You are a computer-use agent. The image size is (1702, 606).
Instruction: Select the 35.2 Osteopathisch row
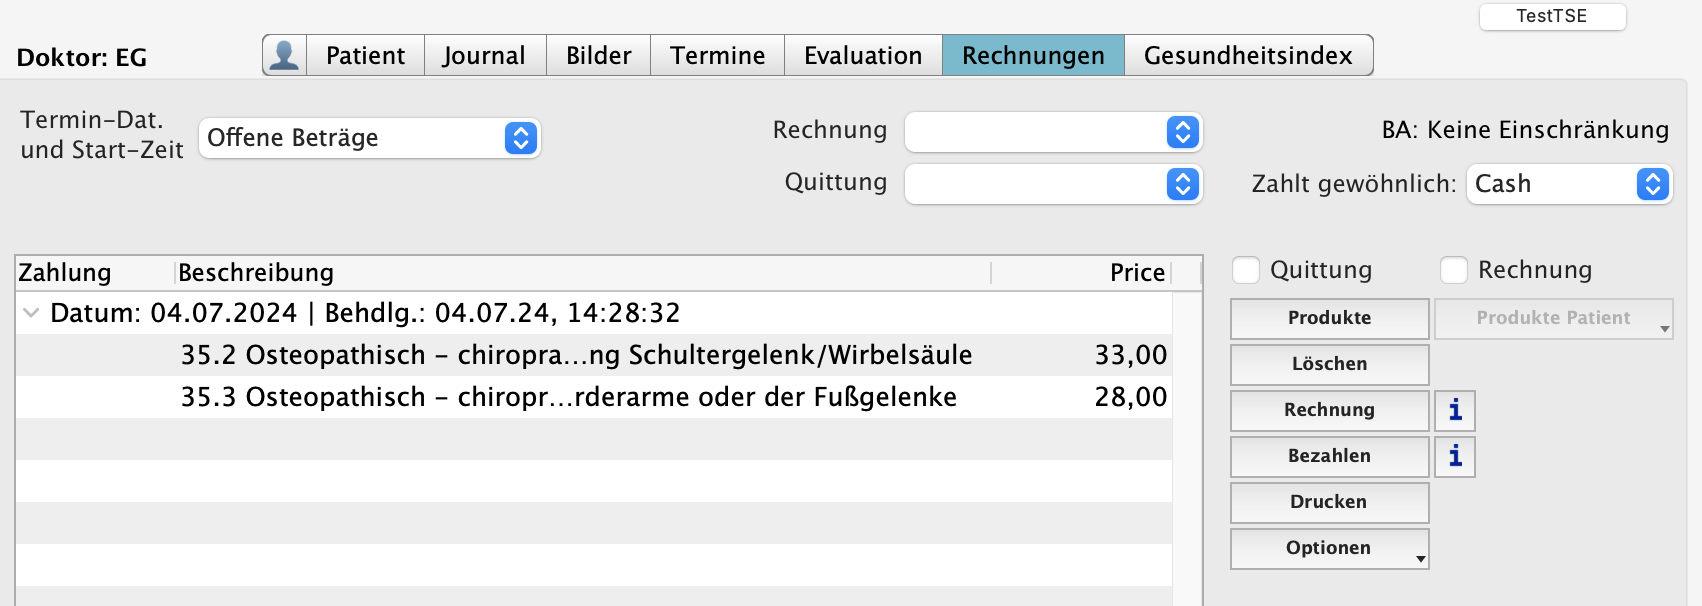[576, 355]
